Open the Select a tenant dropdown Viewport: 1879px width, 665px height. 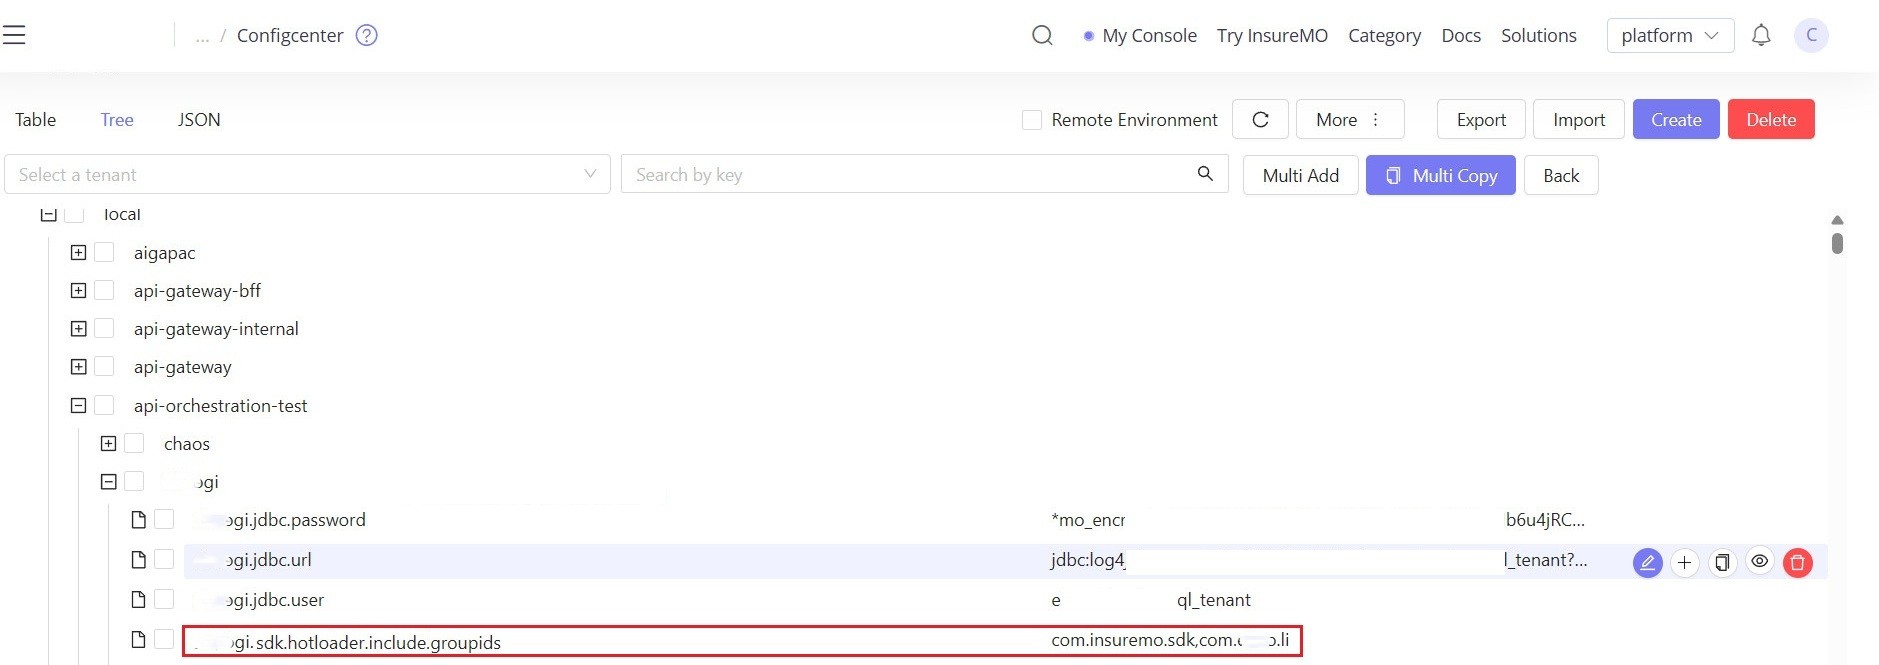click(x=307, y=174)
